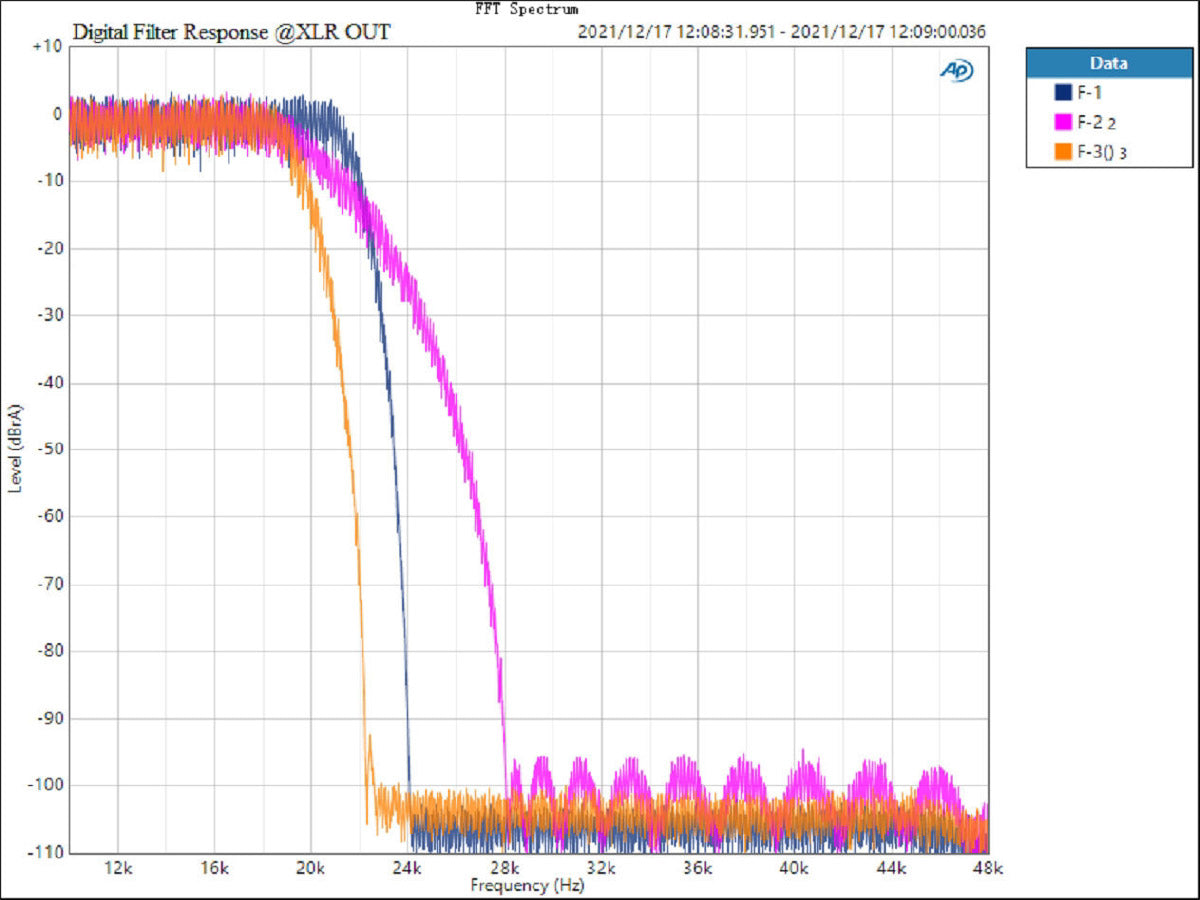1200x900 pixels.
Task: Click the Frequency (Hz) axis title
Action: point(527,885)
